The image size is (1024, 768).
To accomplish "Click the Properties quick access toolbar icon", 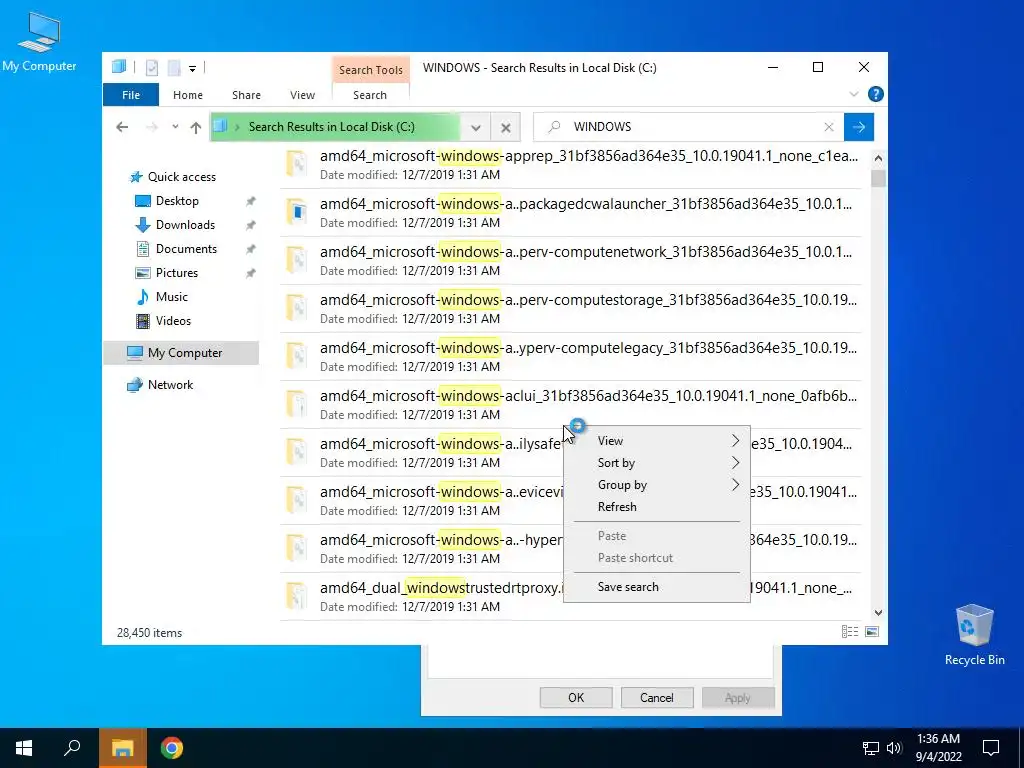I will pos(152,67).
